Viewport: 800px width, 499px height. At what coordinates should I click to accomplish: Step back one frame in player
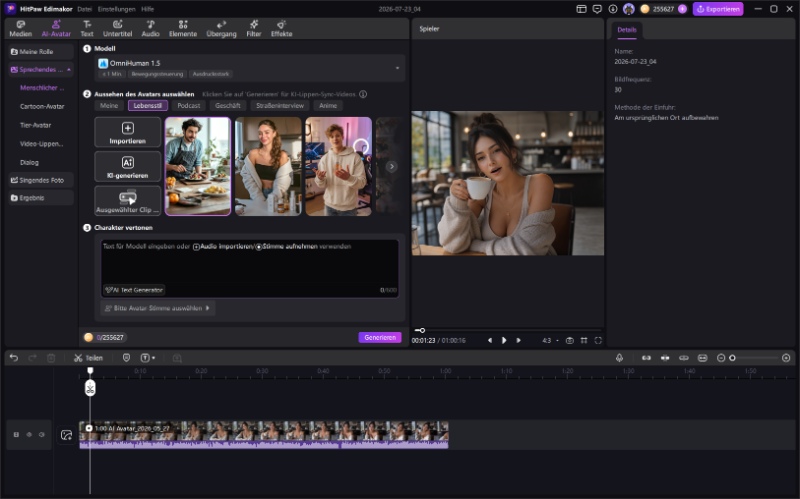point(490,340)
